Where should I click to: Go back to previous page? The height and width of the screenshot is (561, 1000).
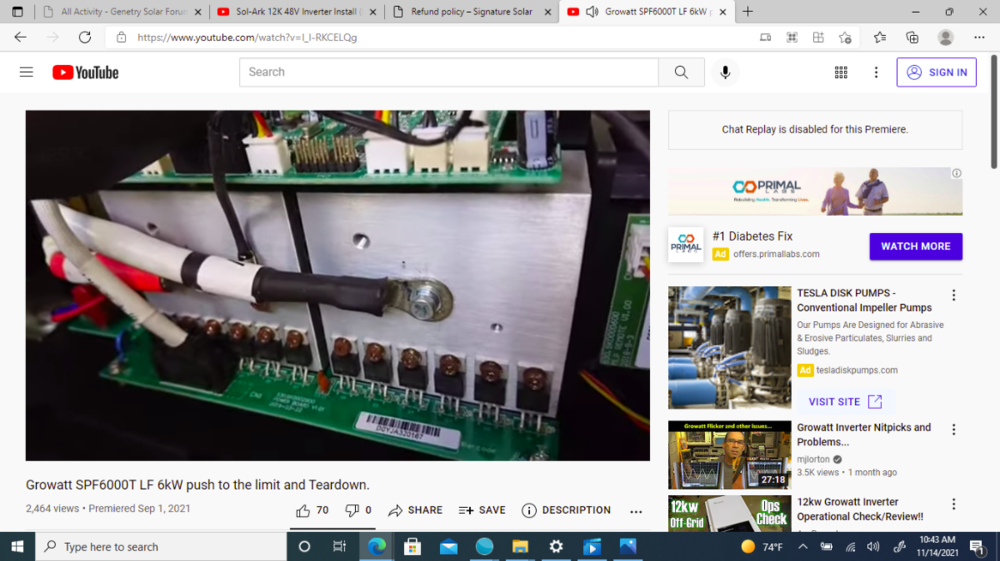20,38
